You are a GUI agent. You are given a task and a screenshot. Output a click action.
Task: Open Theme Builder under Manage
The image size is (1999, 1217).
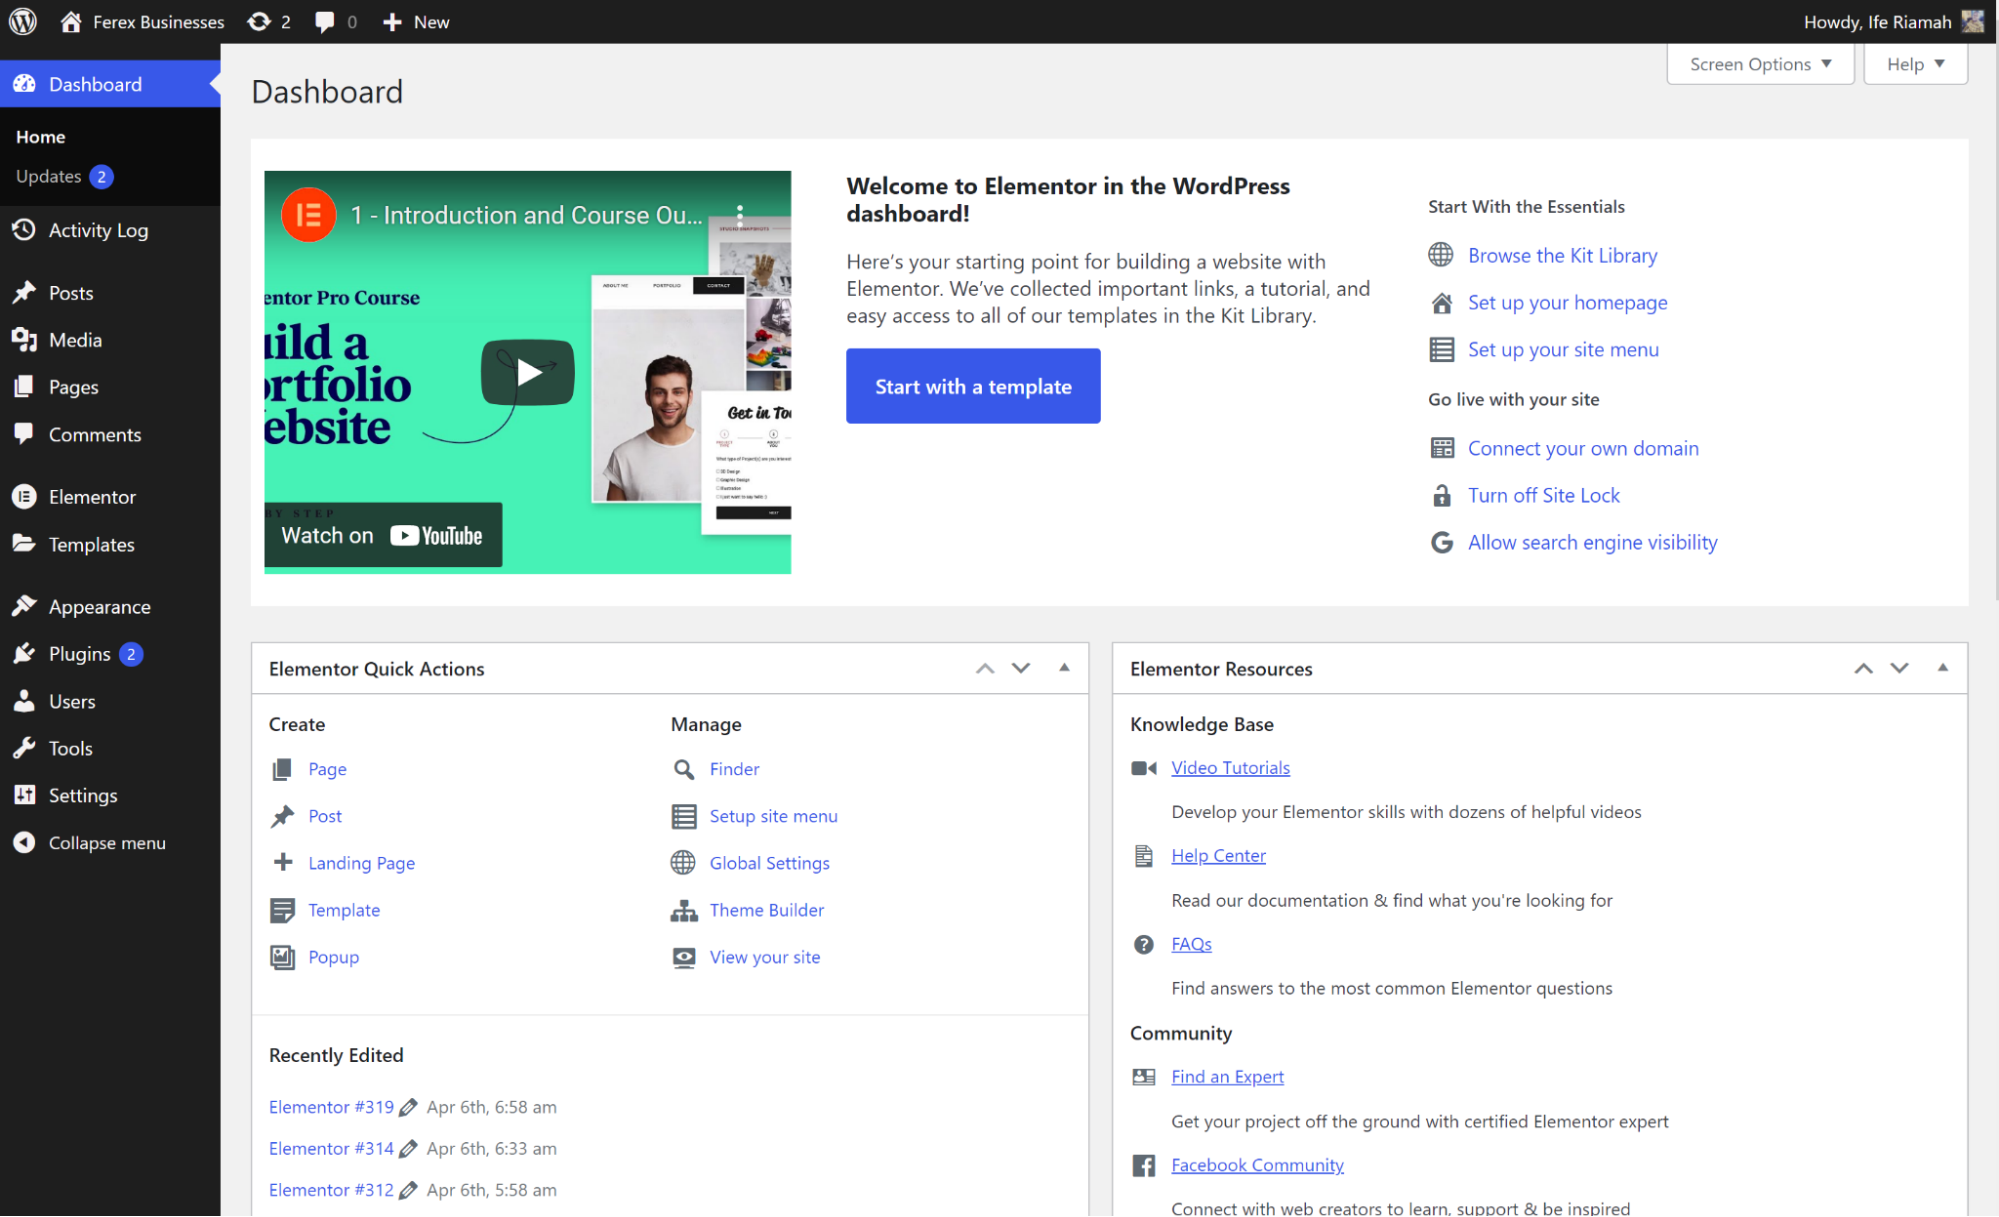(x=766, y=910)
